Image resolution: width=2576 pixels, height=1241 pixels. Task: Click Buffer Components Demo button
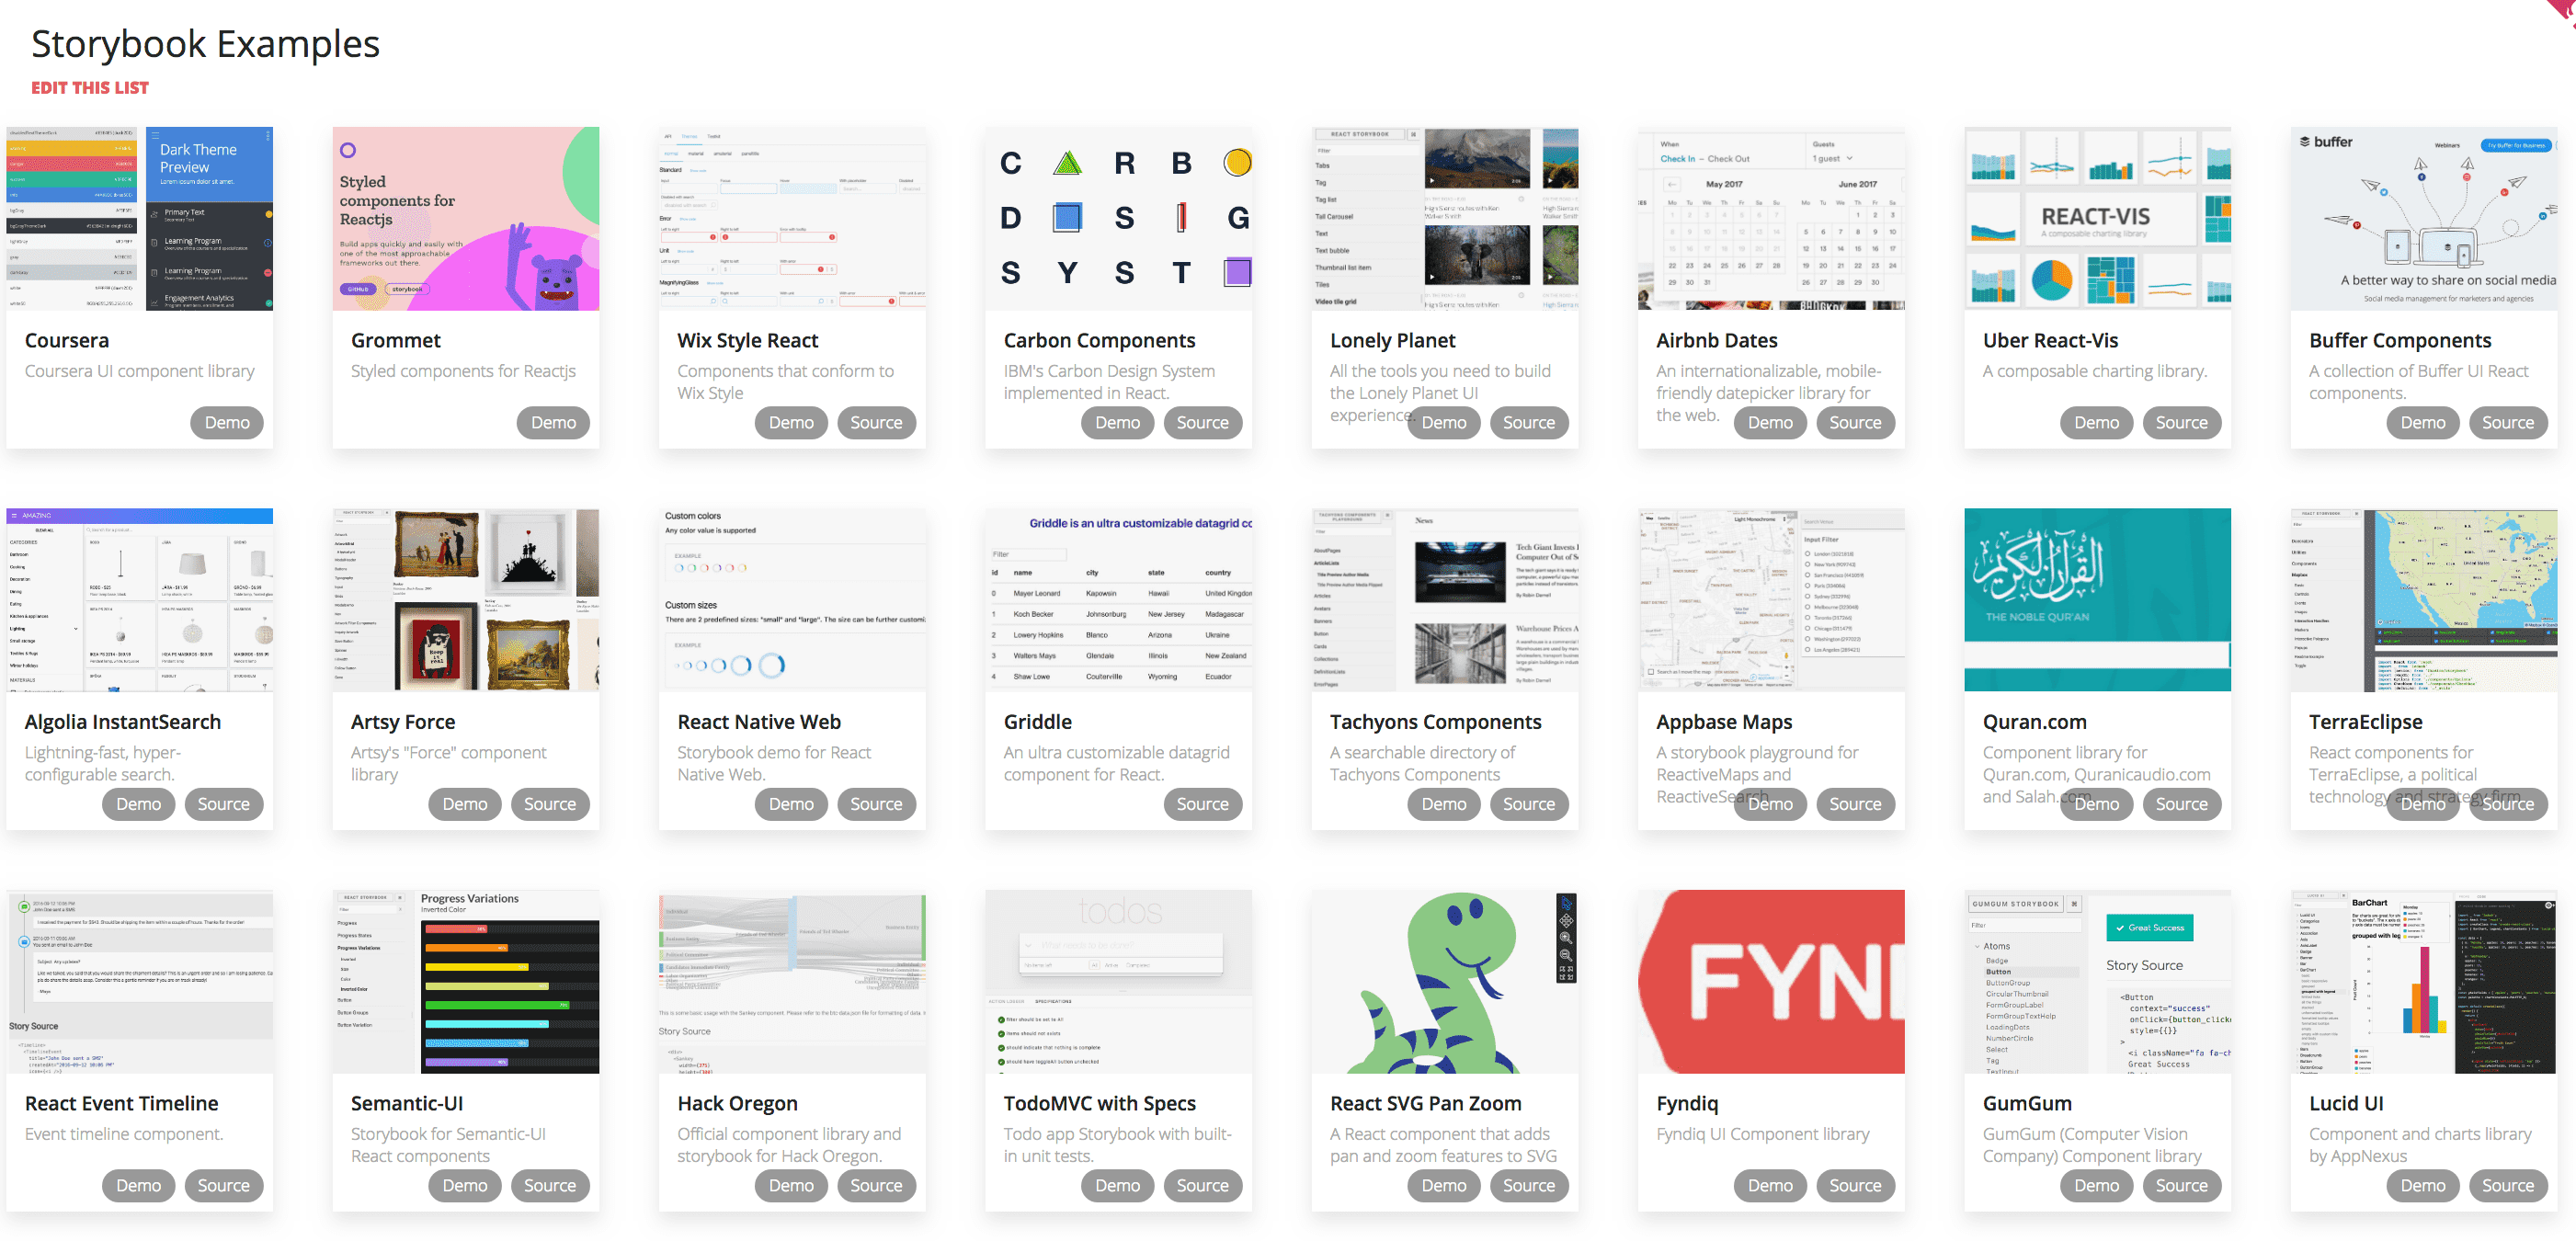[x=2423, y=423]
